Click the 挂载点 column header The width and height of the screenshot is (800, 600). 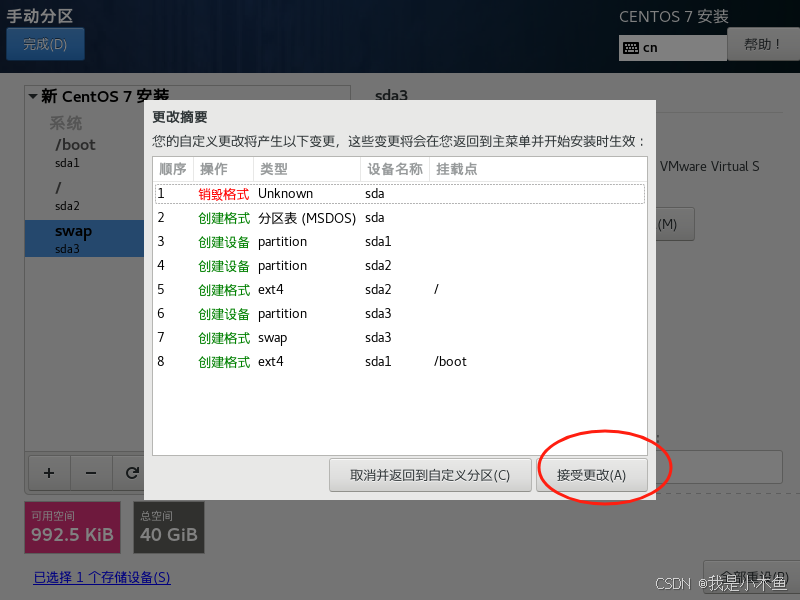click(538, 169)
